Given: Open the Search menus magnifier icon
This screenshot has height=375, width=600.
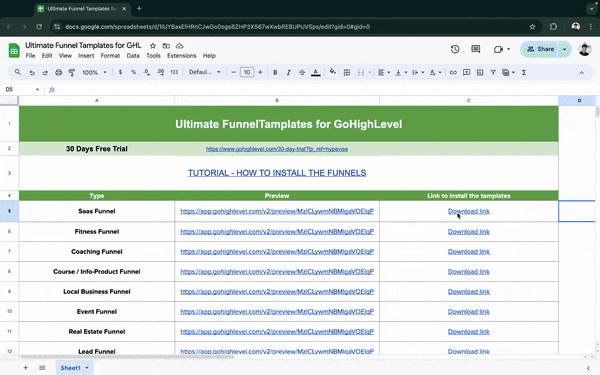Looking at the screenshot, I should (x=18, y=72).
